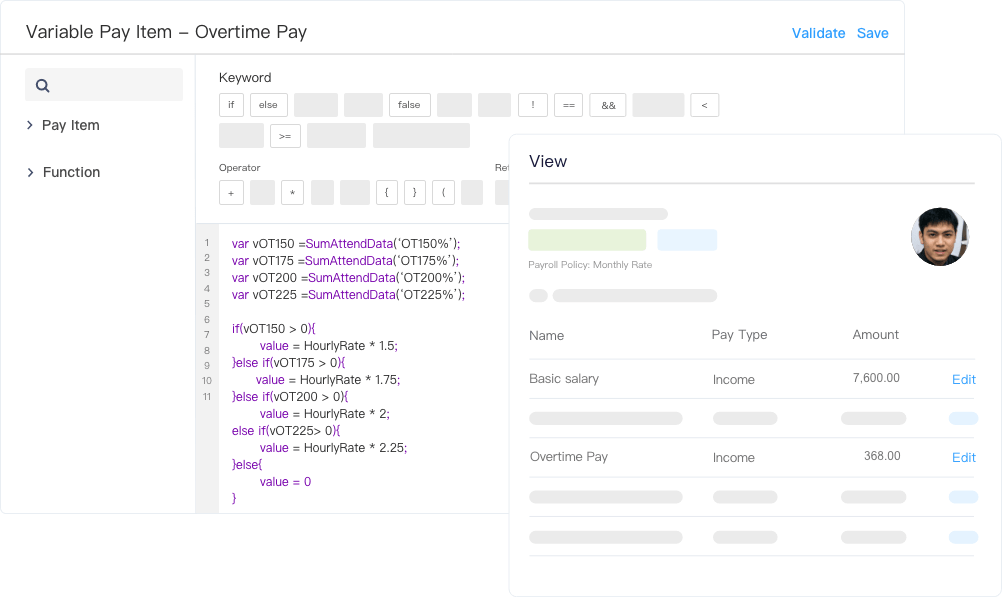Click the Amount column header
This screenshot has height=598, width=1002.
pyautogui.click(x=875, y=335)
